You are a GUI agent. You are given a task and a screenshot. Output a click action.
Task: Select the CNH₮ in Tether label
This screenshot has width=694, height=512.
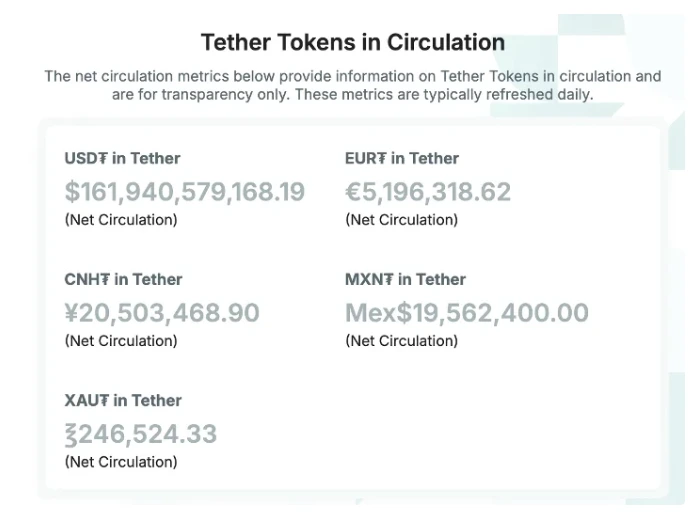[x=123, y=280]
